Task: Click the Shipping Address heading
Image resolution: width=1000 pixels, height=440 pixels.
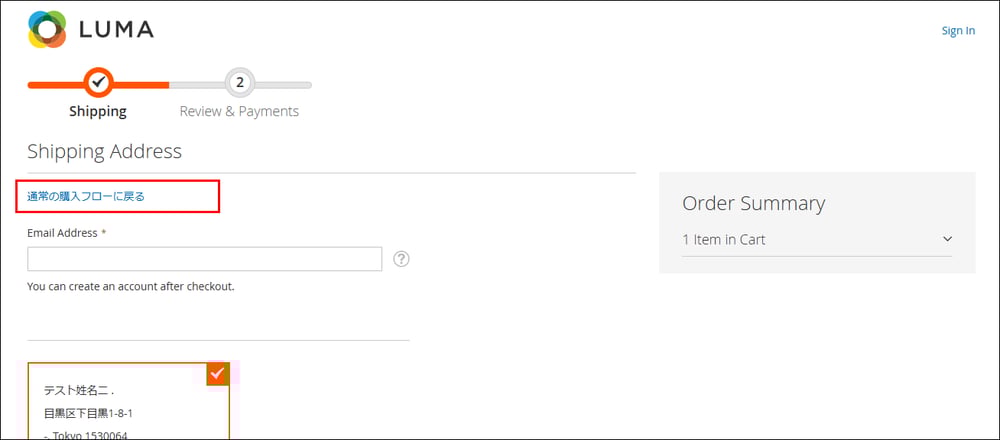Action: [105, 151]
